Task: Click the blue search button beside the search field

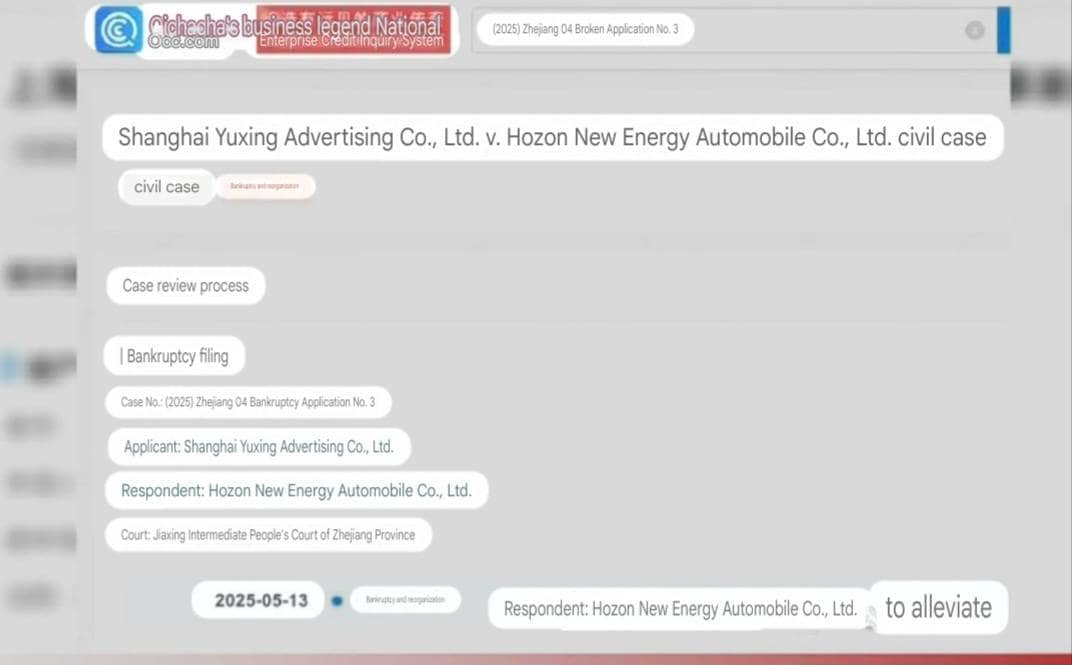Action: (x=1003, y=29)
